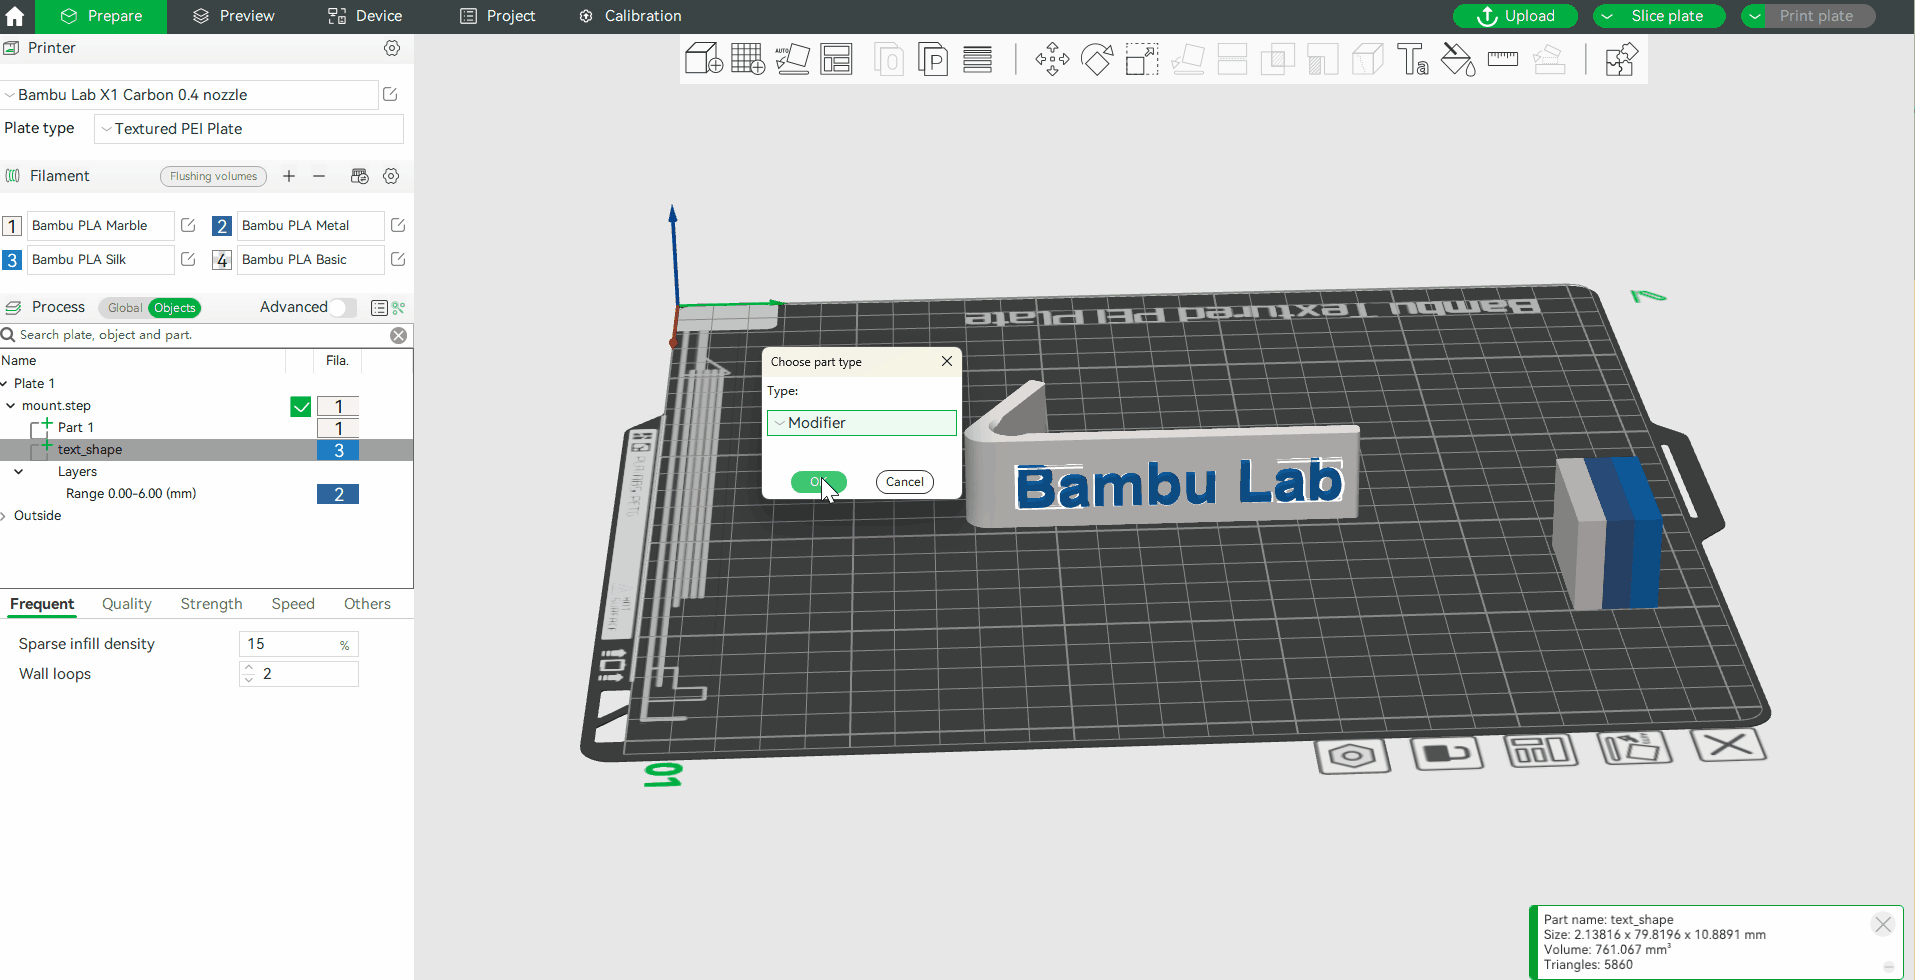Open the printer preset dropdown
Screen dimensions: 1915x980
coord(190,95)
